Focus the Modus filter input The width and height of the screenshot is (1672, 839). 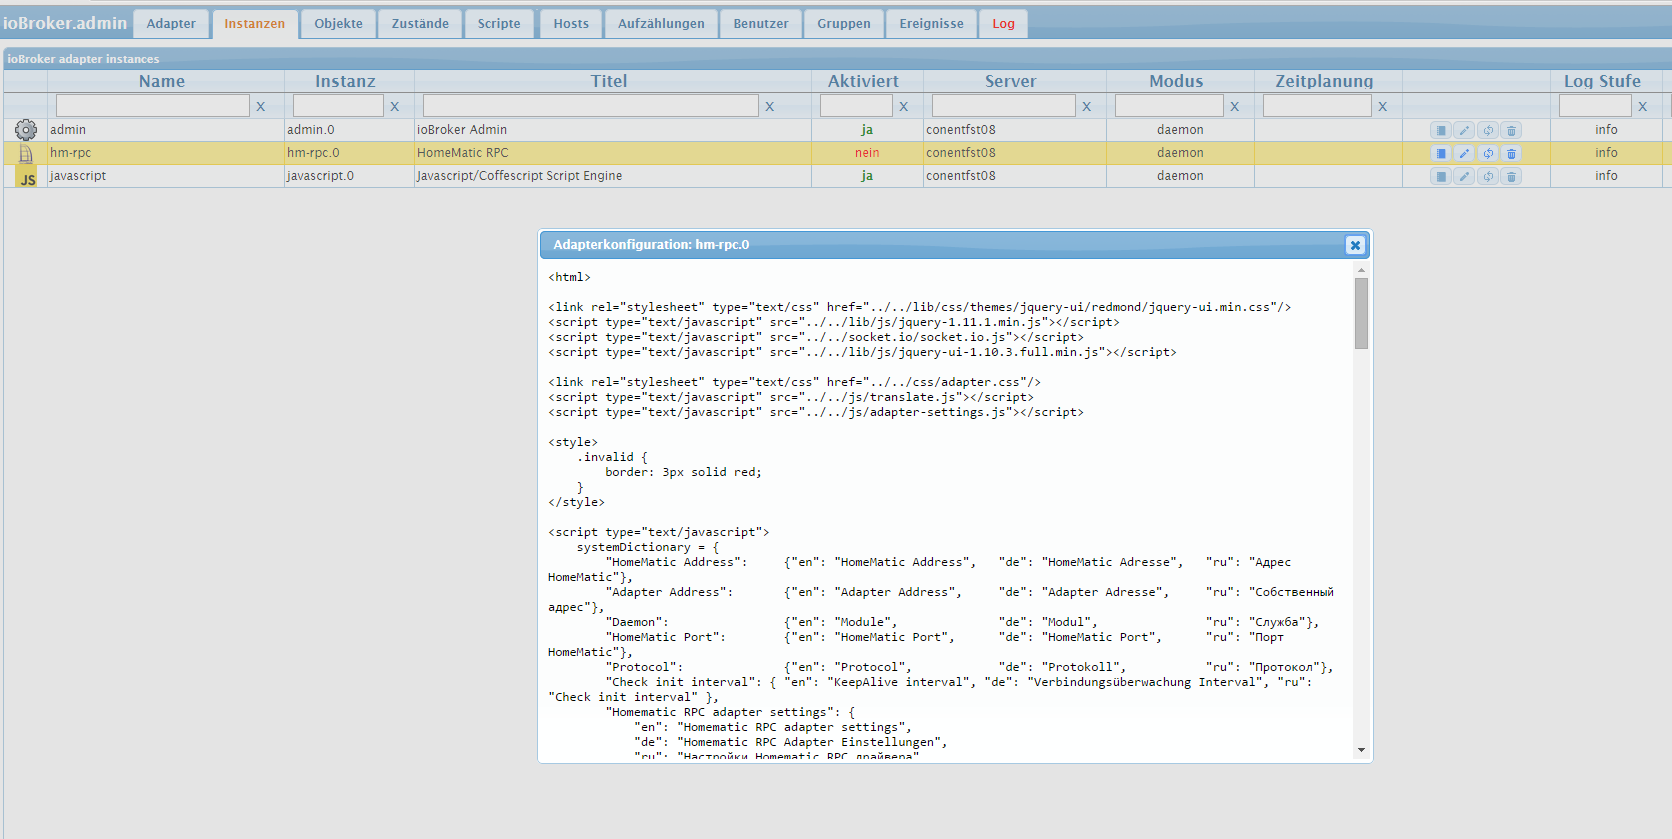point(1169,105)
